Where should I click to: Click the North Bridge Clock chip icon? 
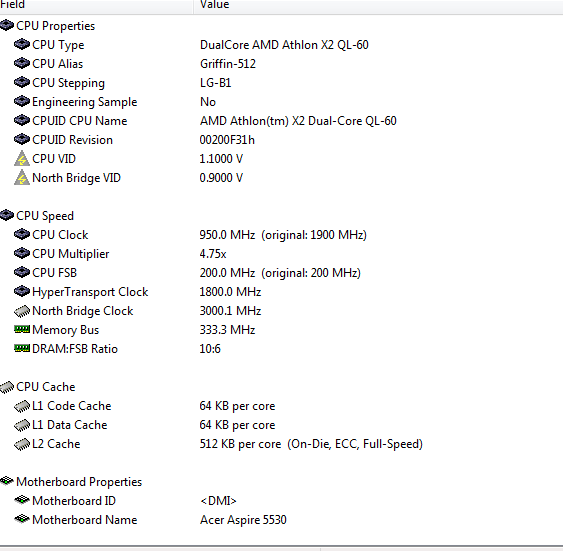pyautogui.click(x=22, y=311)
